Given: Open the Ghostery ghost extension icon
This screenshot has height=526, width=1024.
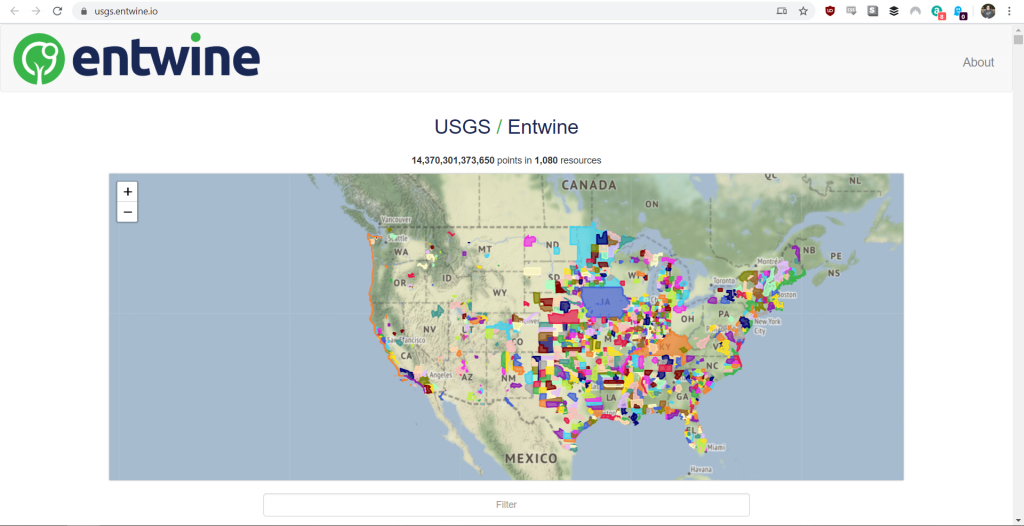Looking at the screenshot, I should [x=959, y=12].
